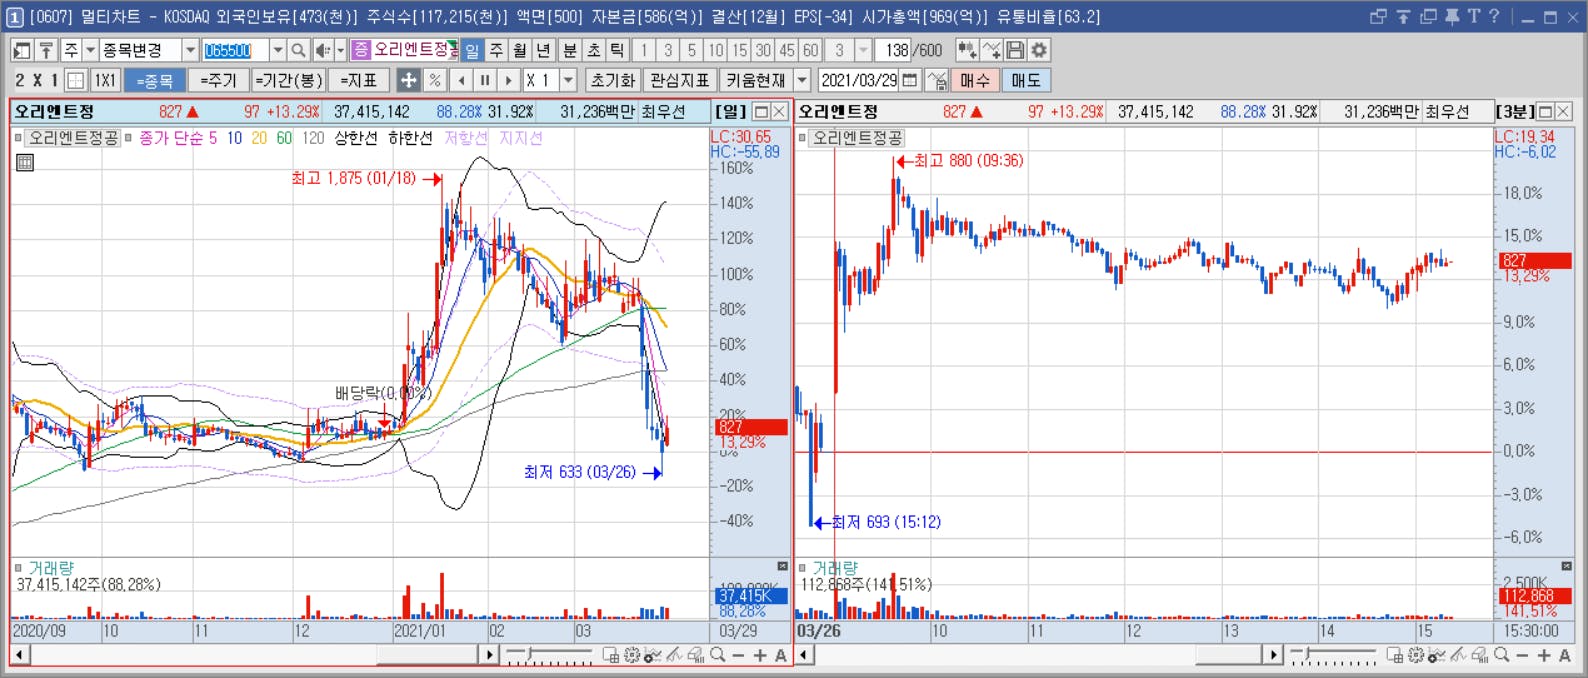Select the second (초) period
The height and width of the screenshot is (678, 1588).
(594, 50)
